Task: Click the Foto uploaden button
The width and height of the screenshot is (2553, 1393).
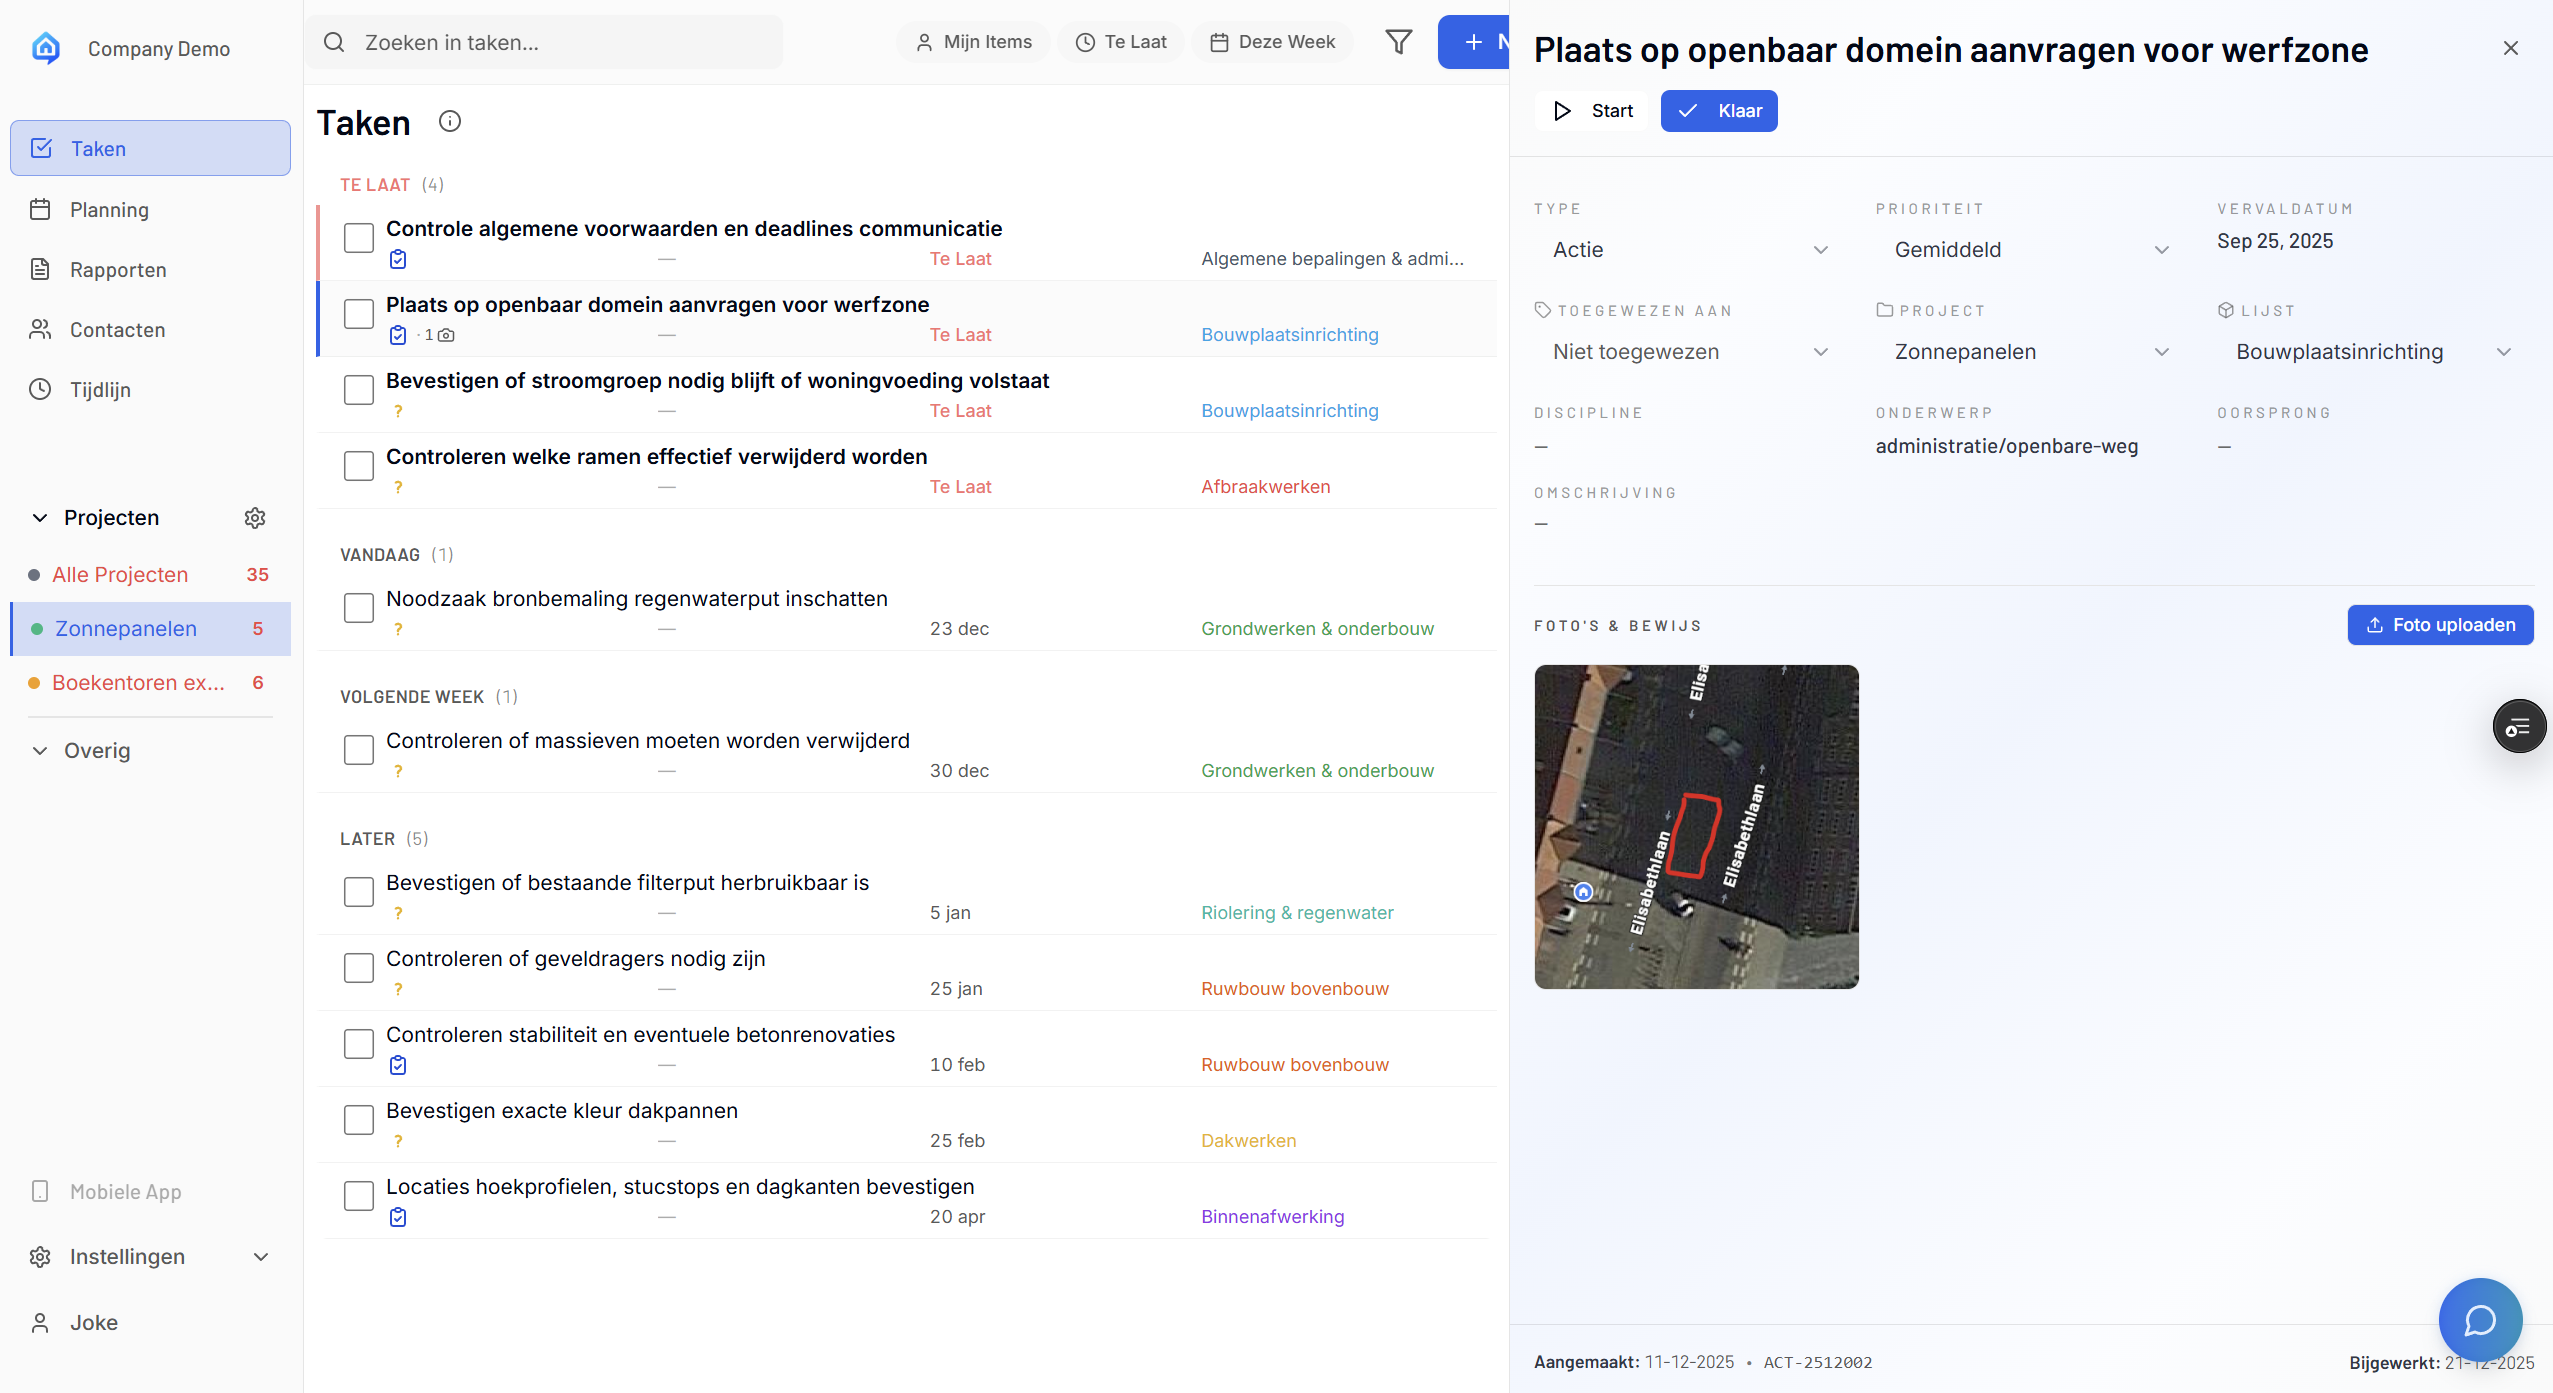Action: click(x=2439, y=625)
